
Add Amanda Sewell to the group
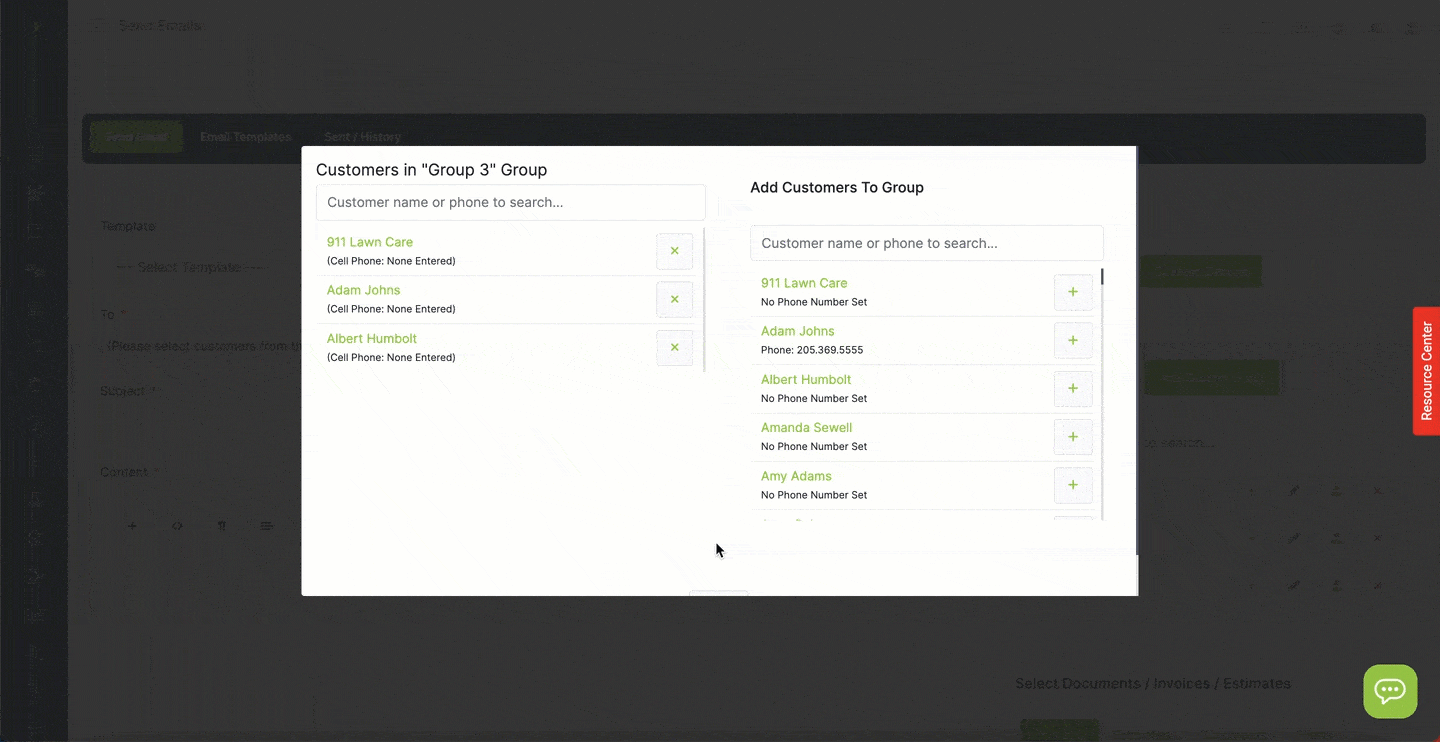pos(1073,437)
